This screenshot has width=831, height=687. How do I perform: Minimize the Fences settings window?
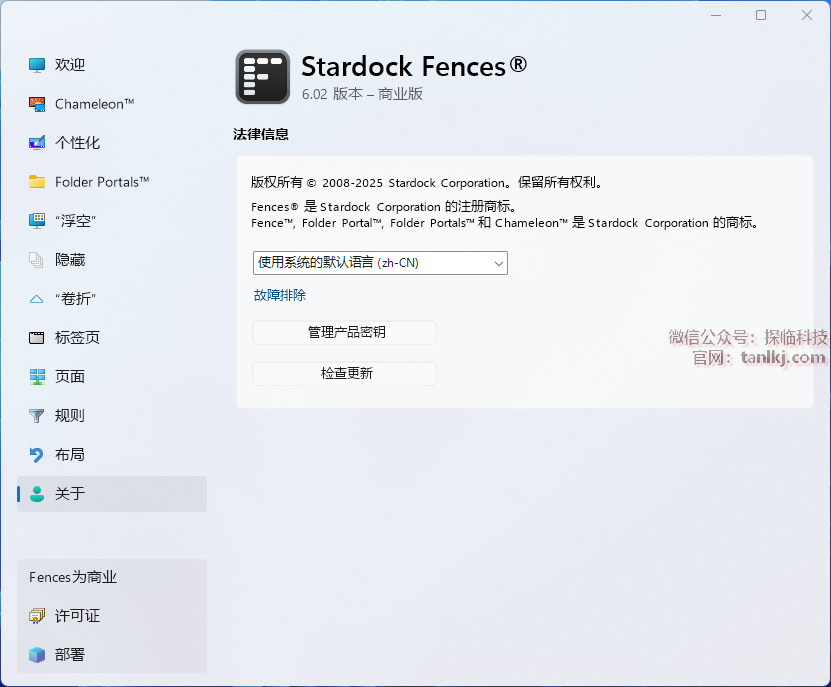716,15
